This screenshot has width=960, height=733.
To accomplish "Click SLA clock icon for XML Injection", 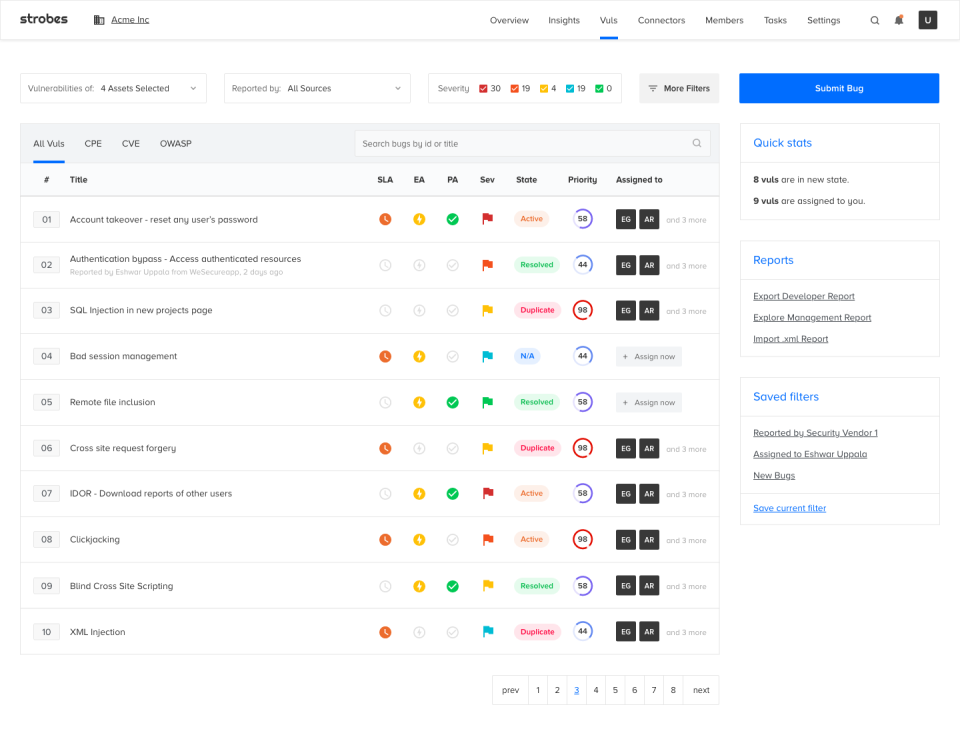I will pos(385,632).
